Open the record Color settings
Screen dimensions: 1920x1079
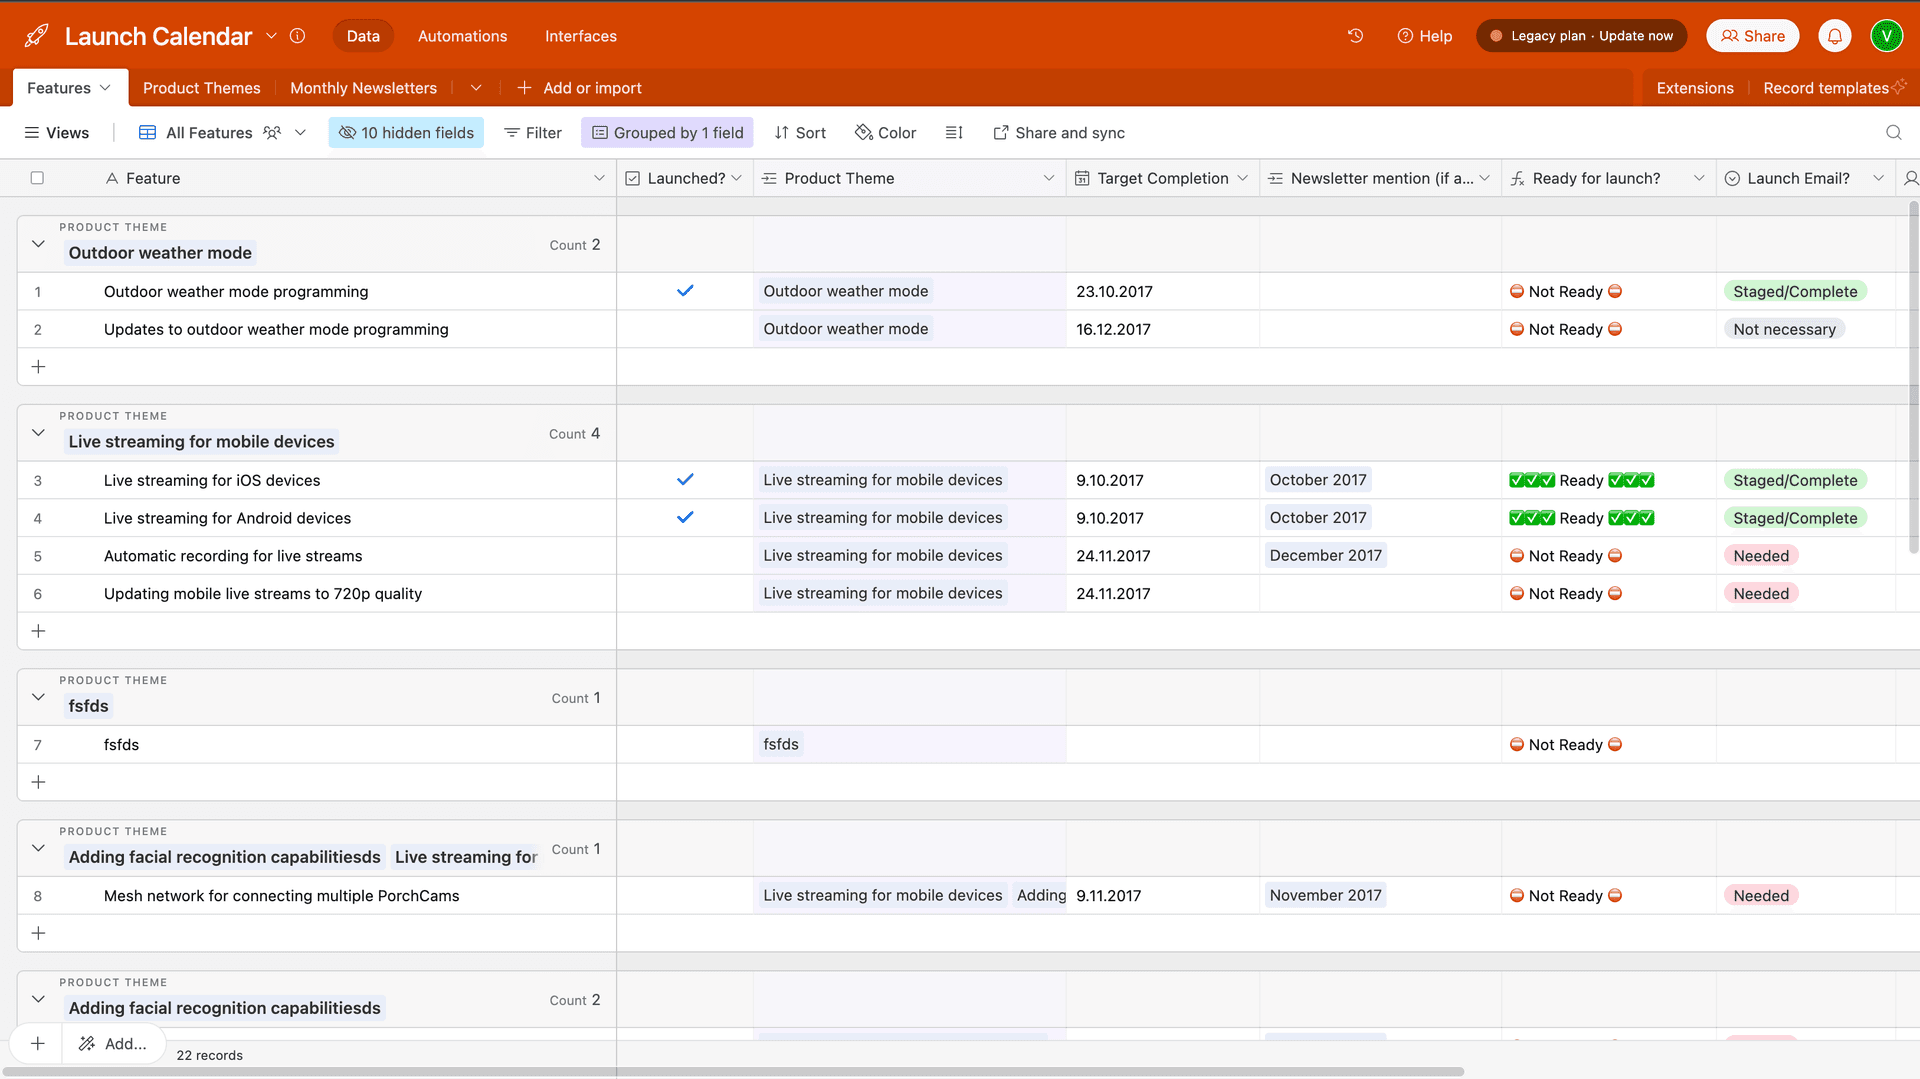click(x=884, y=132)
